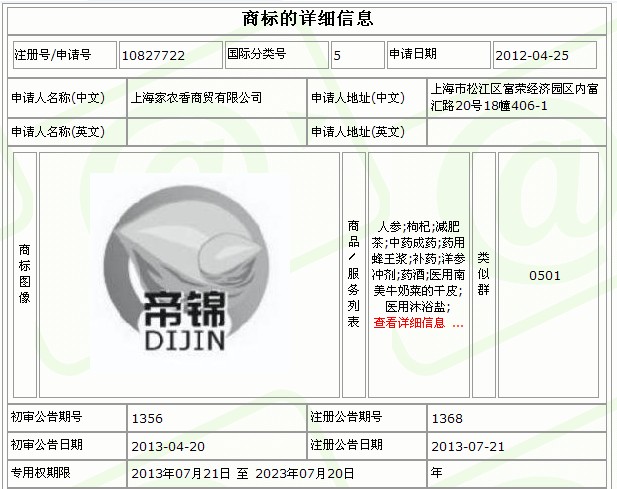
Task: Click the empty English applicant name field
Action: 213,132
